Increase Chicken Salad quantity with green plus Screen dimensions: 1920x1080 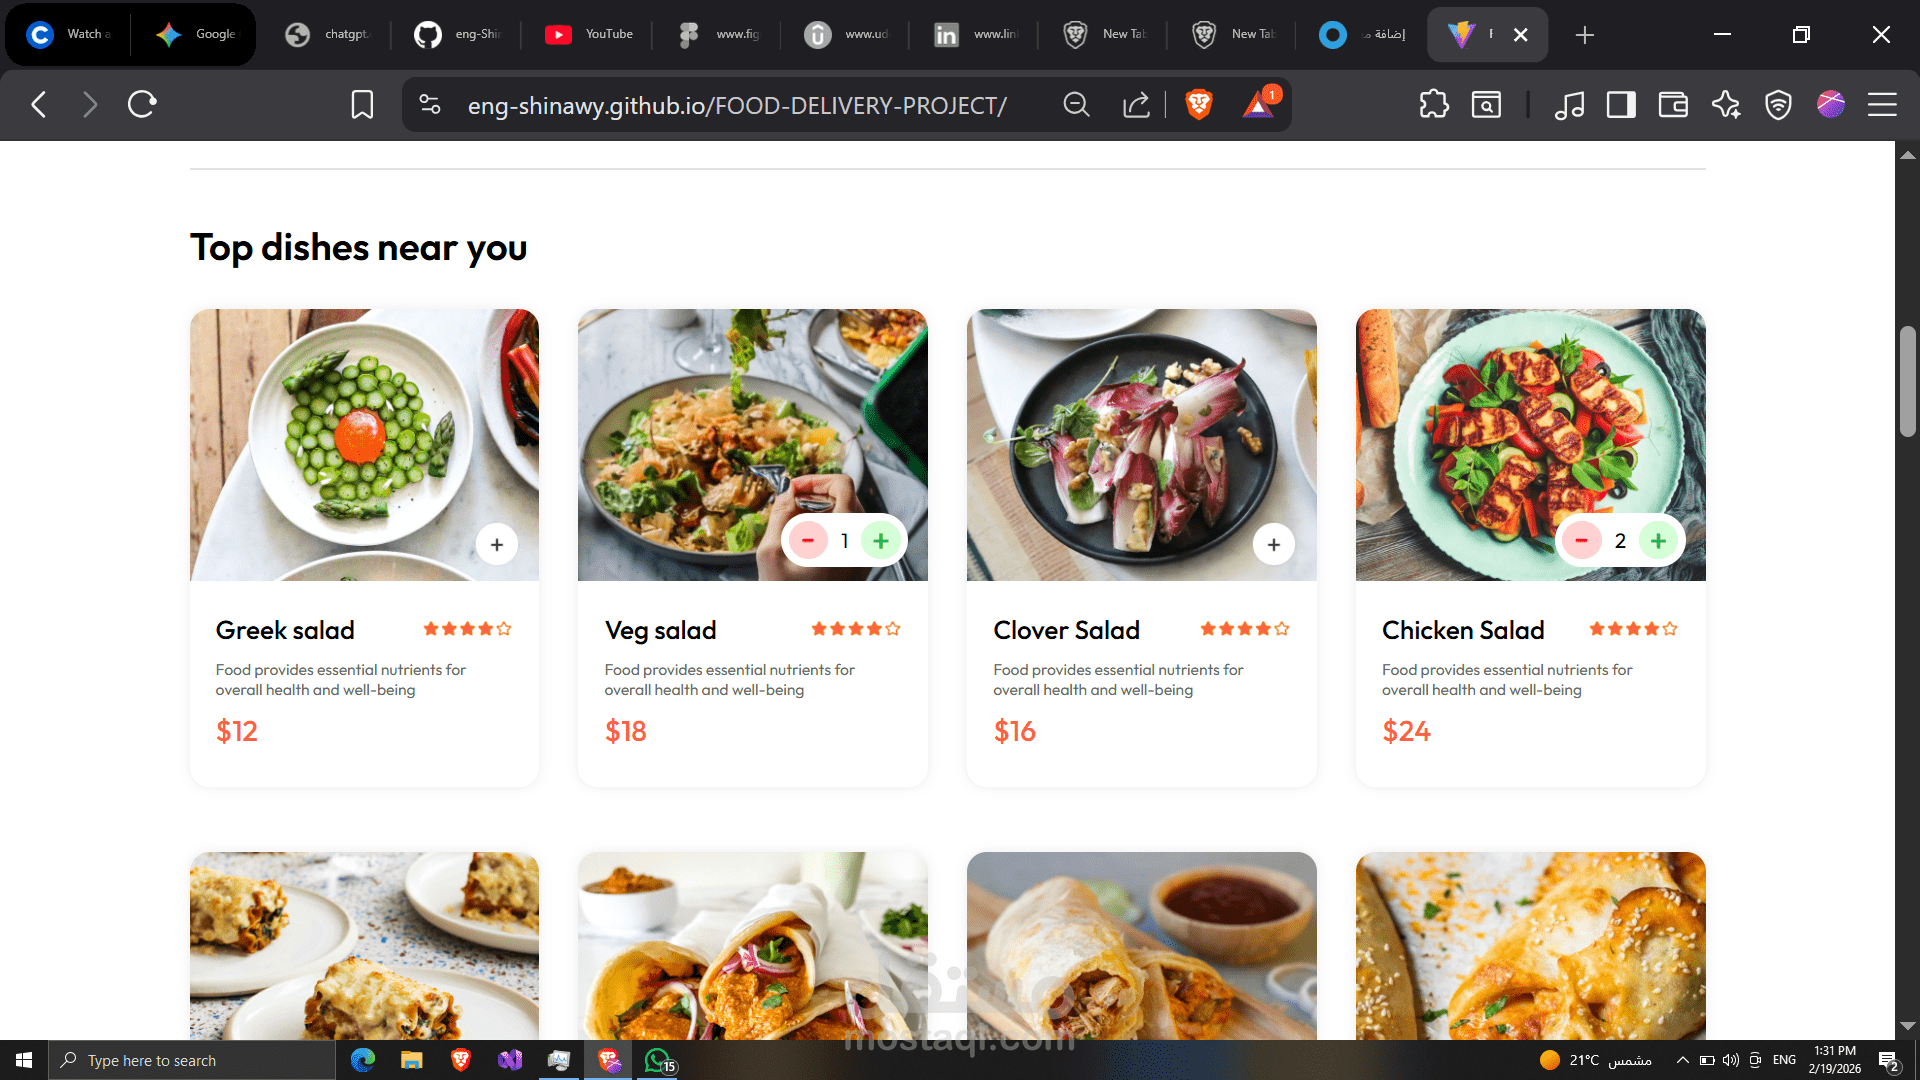pyautogui.click(x=1658, y=541)
